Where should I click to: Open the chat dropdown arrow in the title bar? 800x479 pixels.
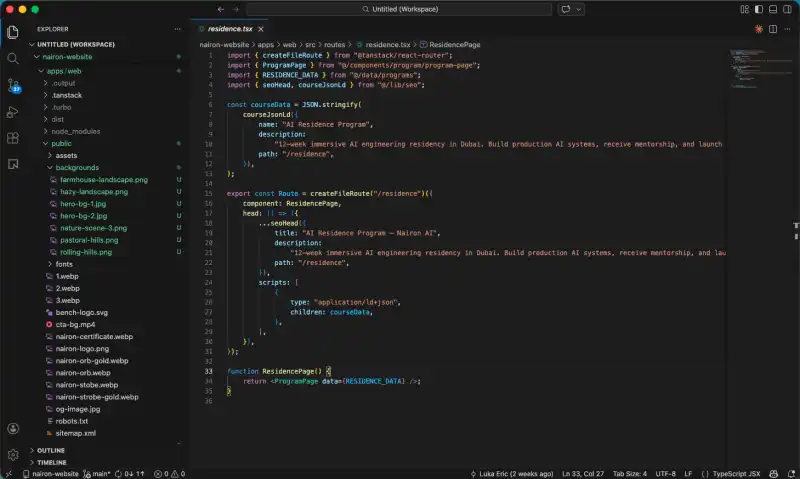pos(579,9)
